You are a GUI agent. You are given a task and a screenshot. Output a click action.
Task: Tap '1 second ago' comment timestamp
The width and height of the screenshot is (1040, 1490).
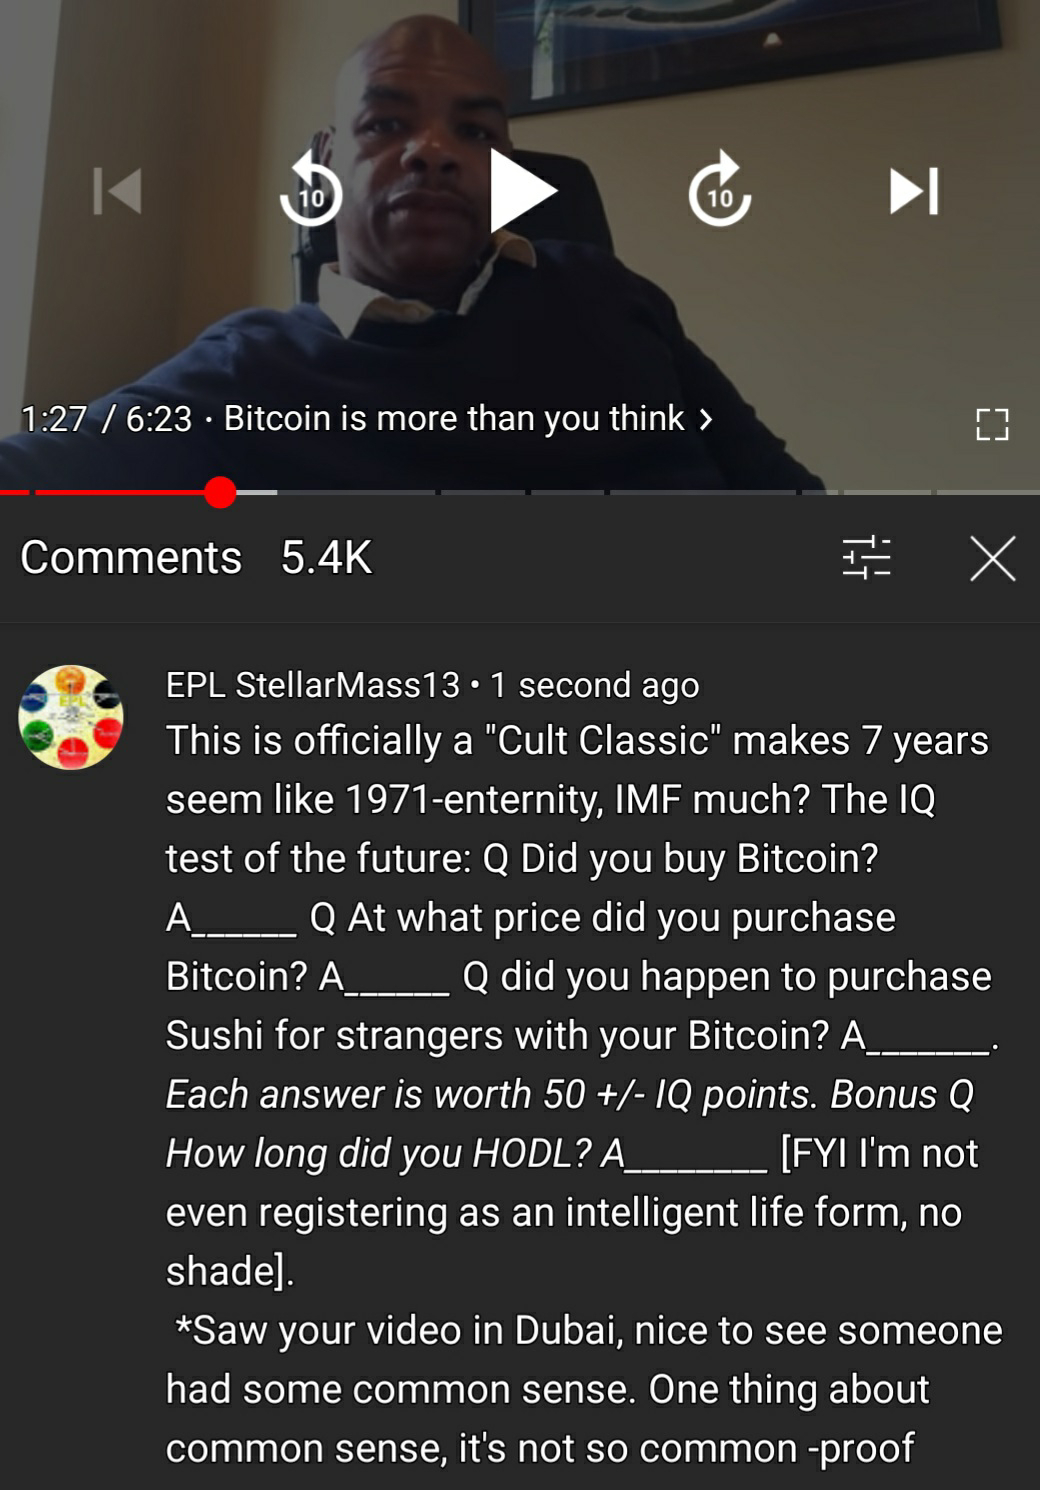point(594,685)
